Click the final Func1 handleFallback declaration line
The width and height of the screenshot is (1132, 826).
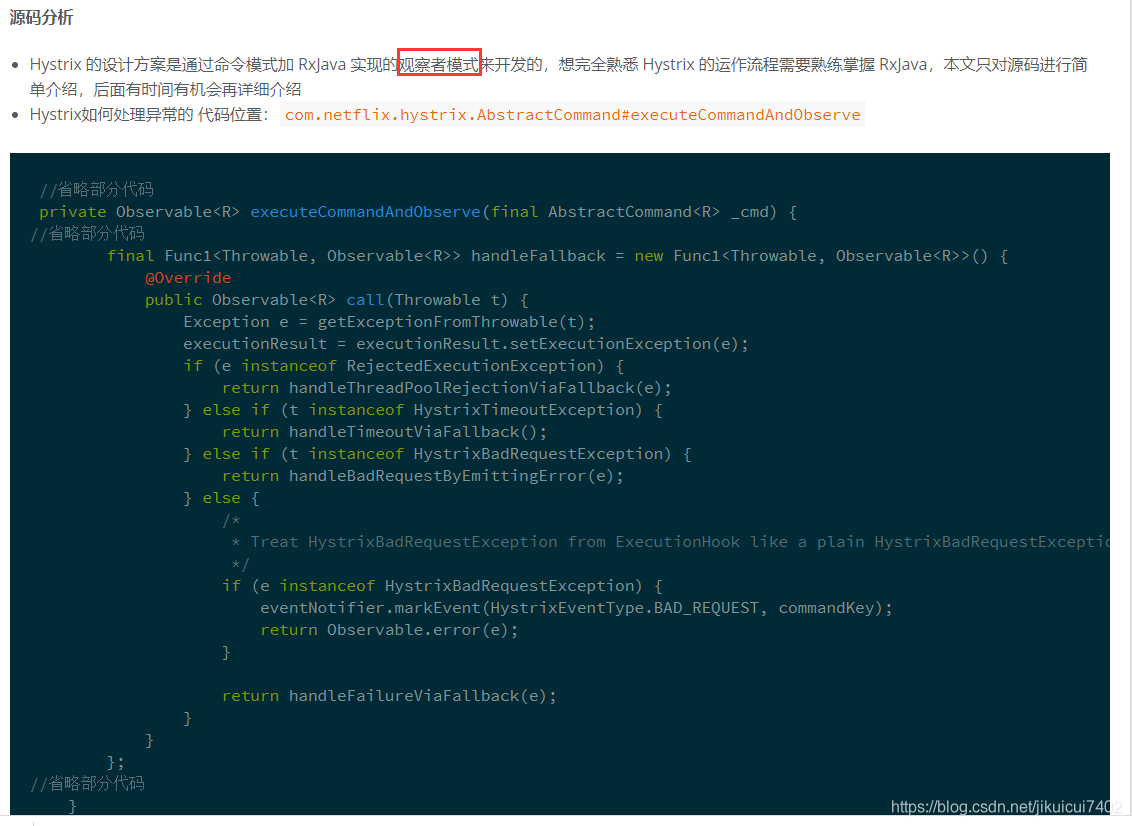pos(557,256)
